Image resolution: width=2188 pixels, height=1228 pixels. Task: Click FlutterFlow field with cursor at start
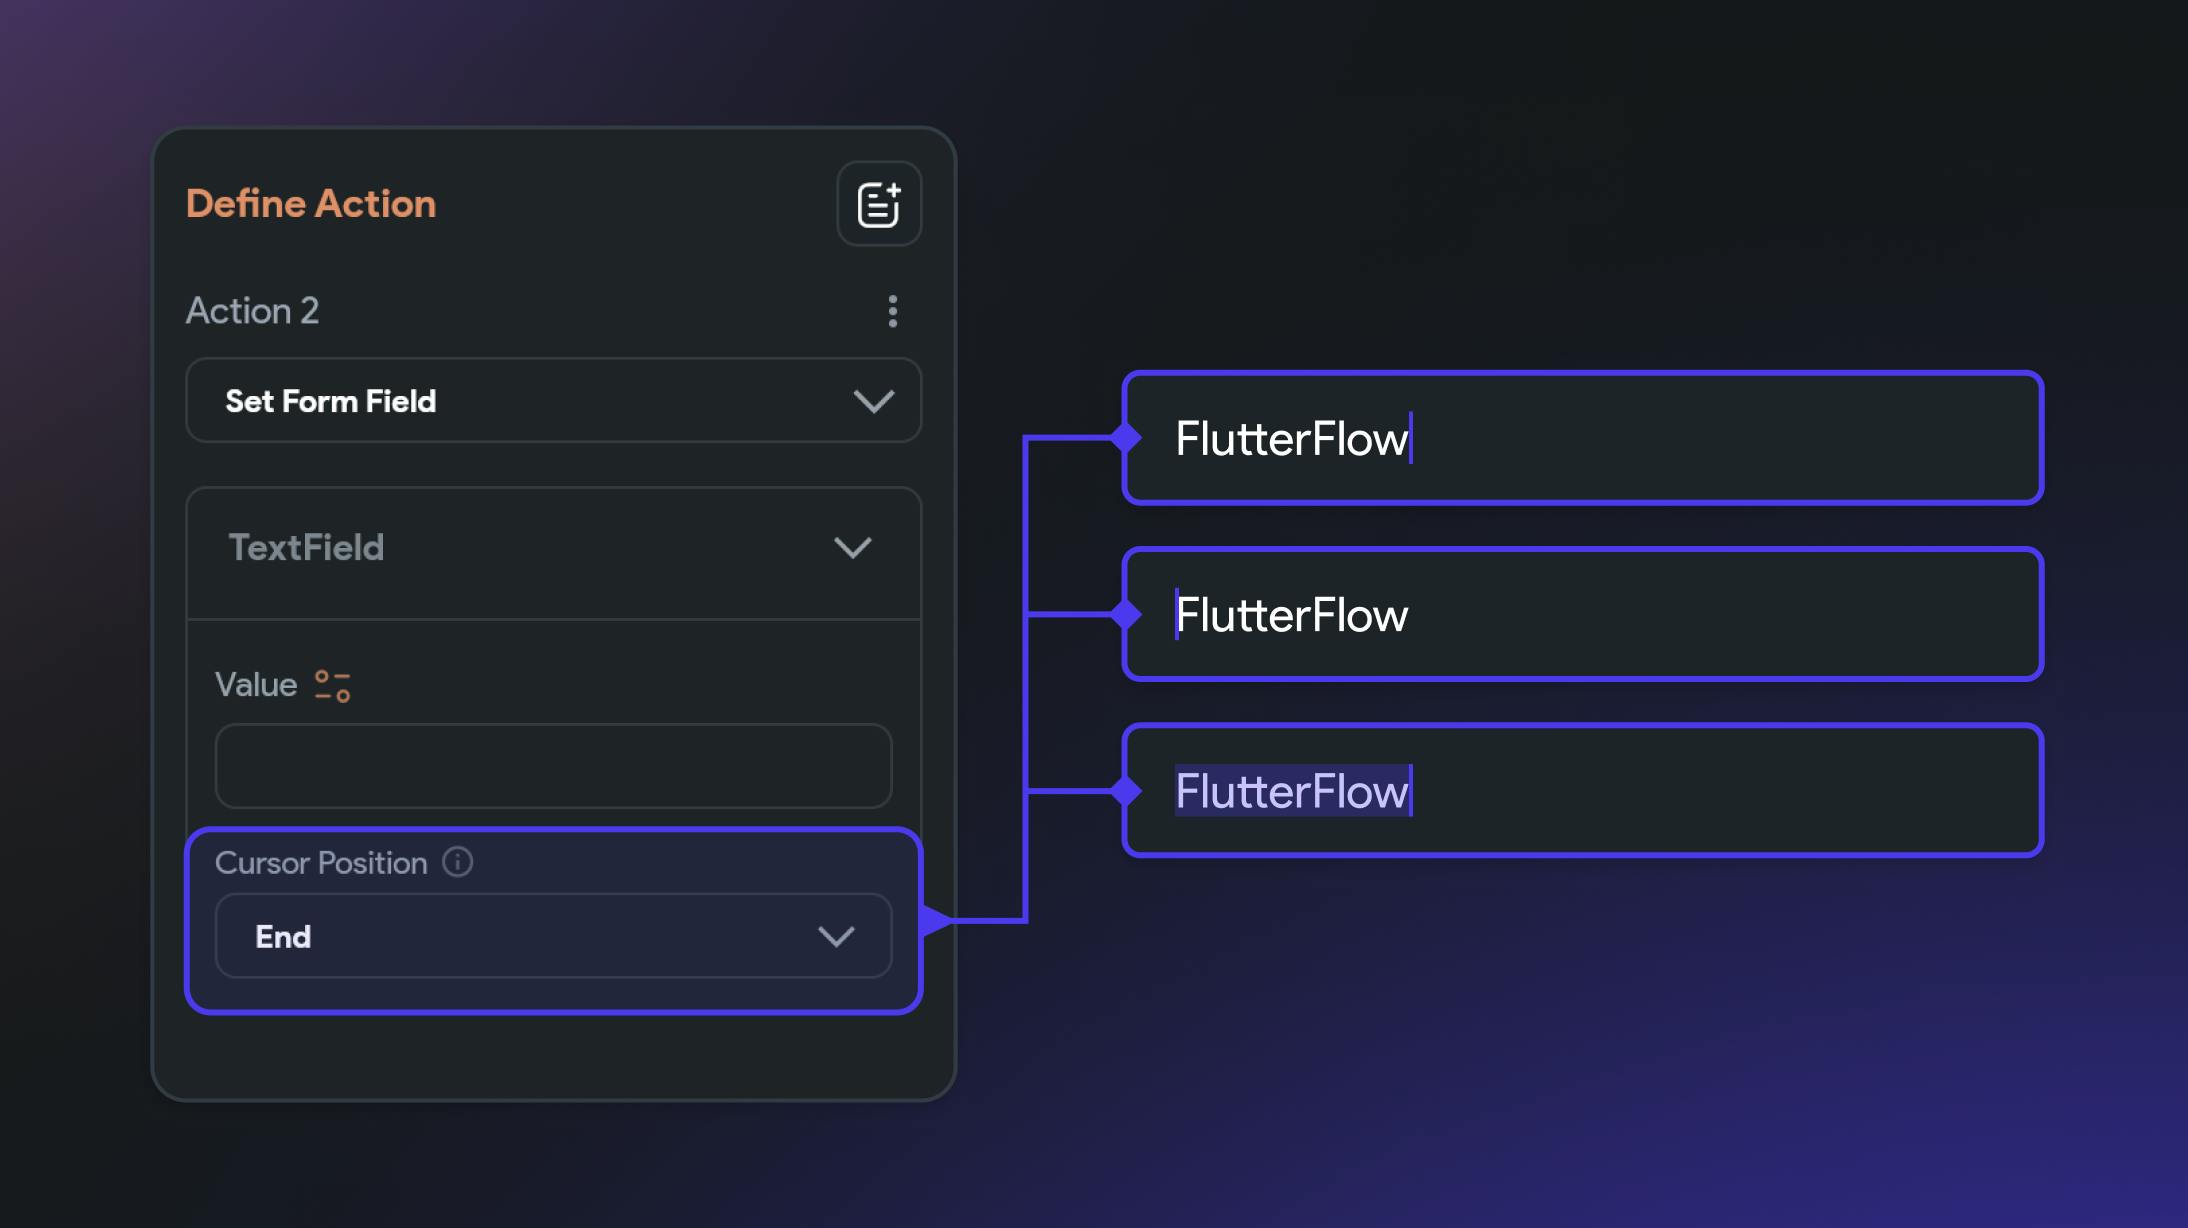click(1582, 614)
